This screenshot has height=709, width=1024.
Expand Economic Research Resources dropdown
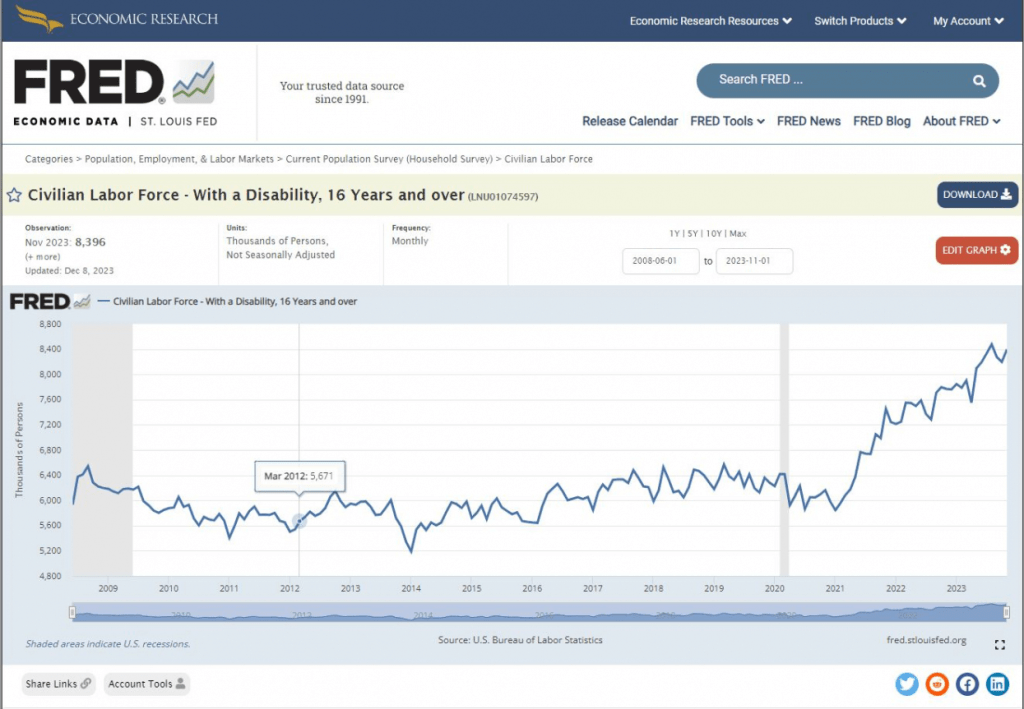(x=710, y=21)
